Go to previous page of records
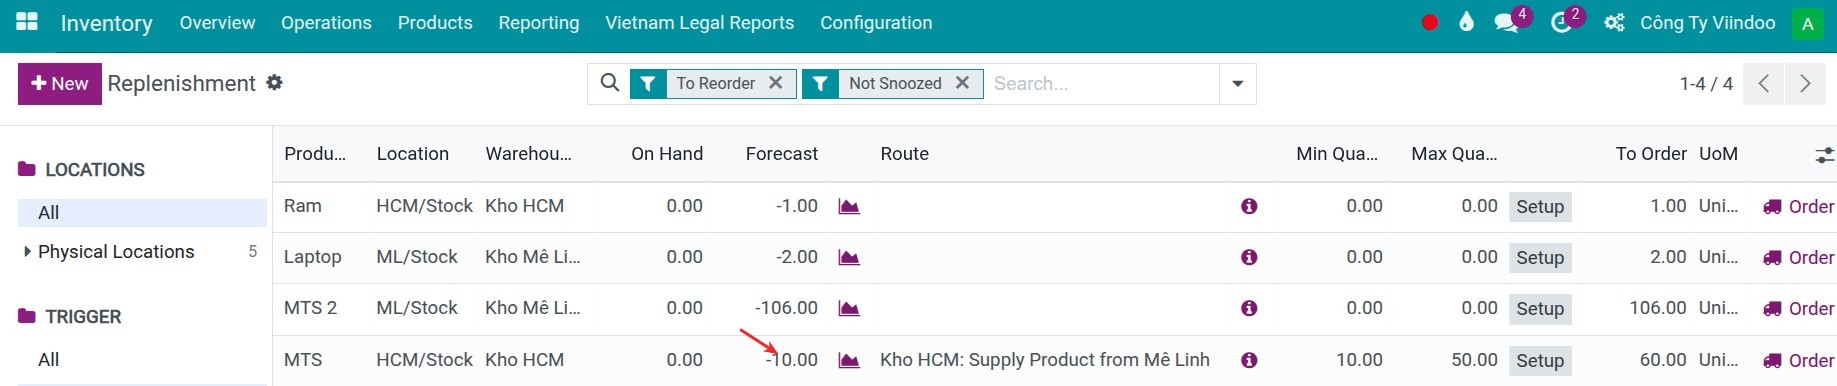Screen dimensions: 1837x386 [x=1764, y=84]
